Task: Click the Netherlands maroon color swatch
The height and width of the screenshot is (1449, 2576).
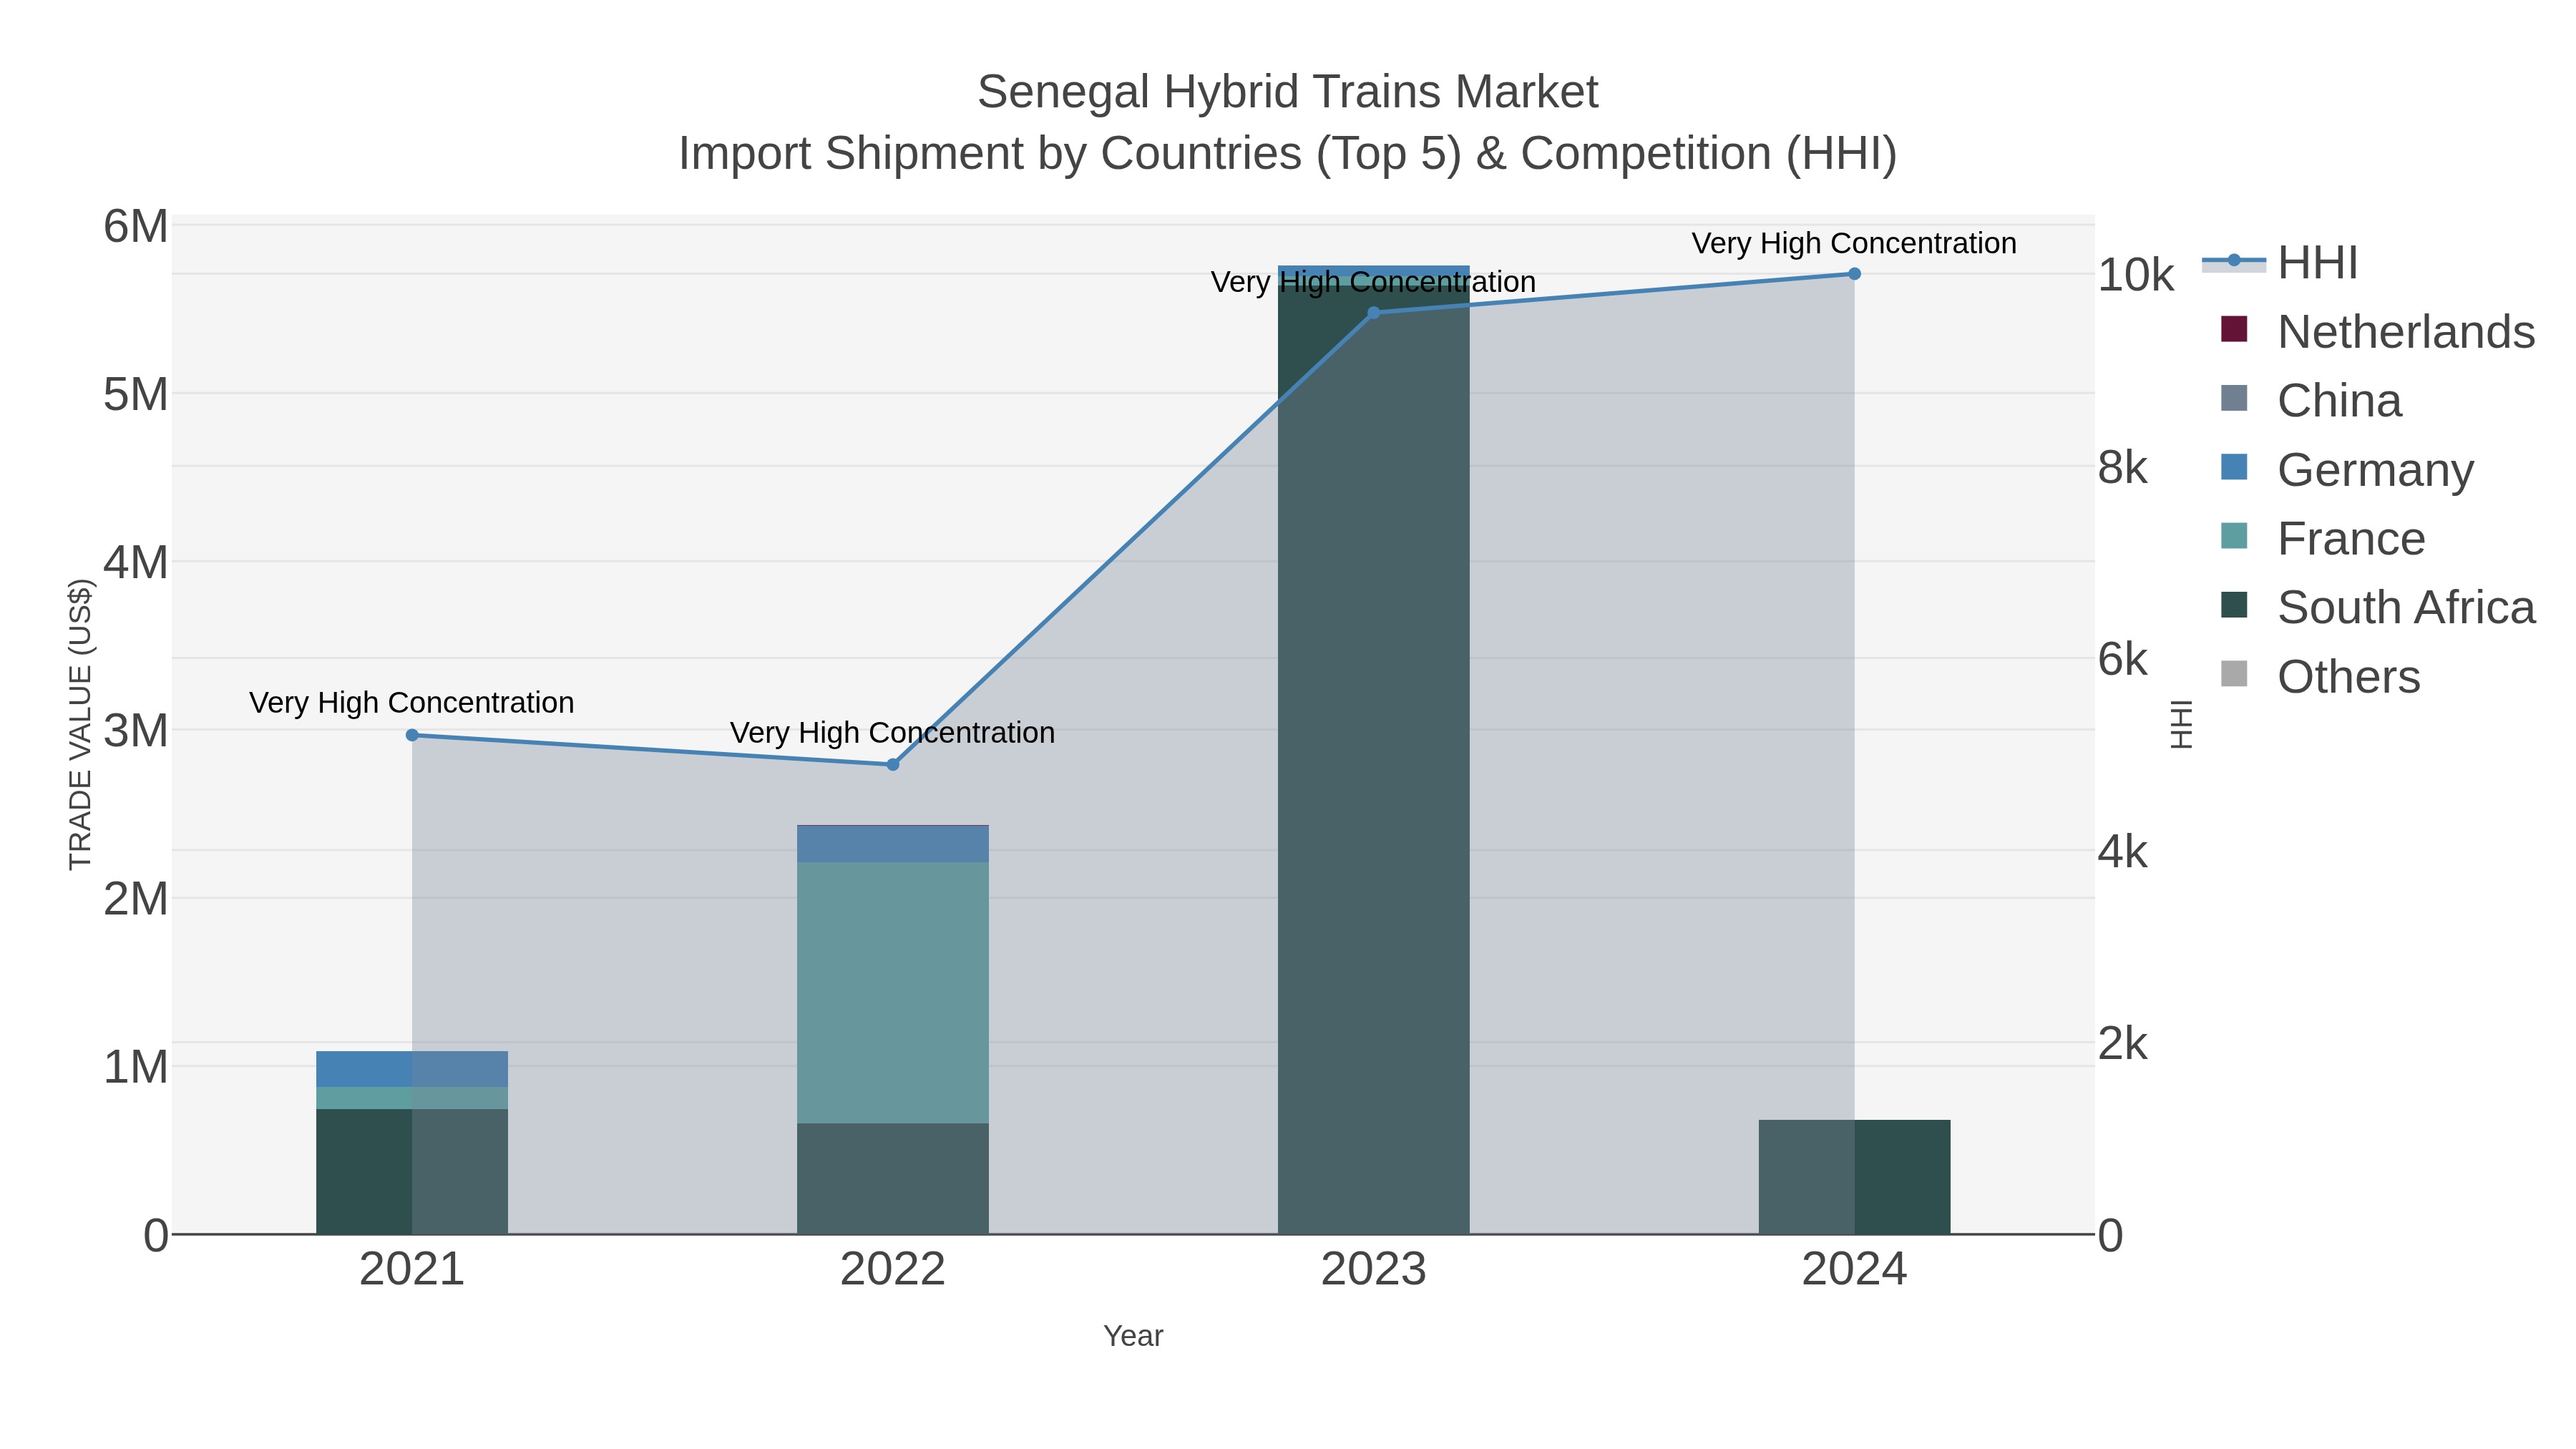Action: tap(2233, 329)
